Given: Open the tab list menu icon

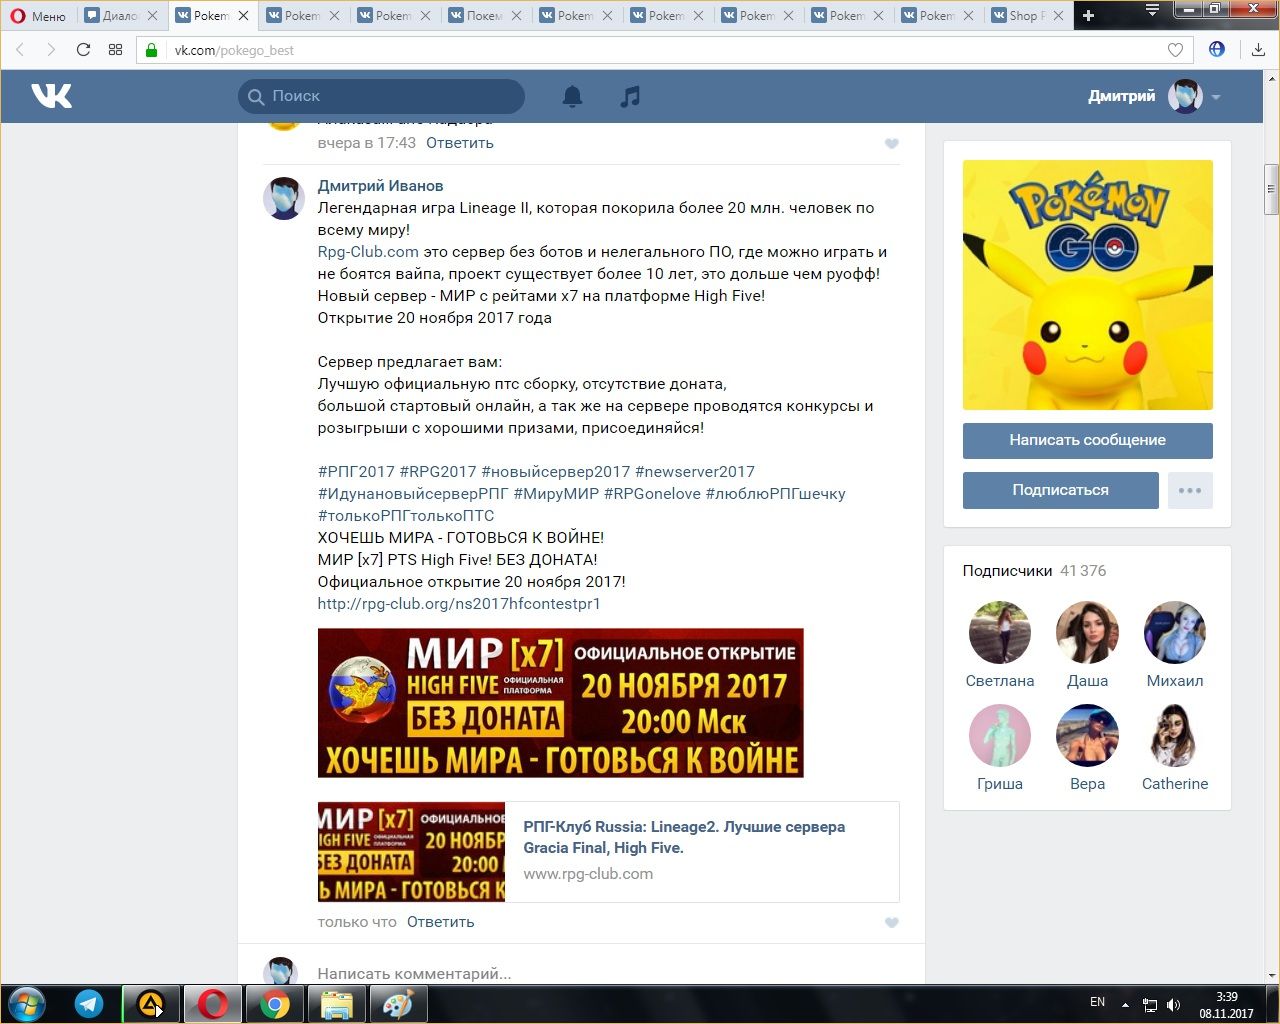Looking at the screenshot, I should click(x=1152, y=10).
